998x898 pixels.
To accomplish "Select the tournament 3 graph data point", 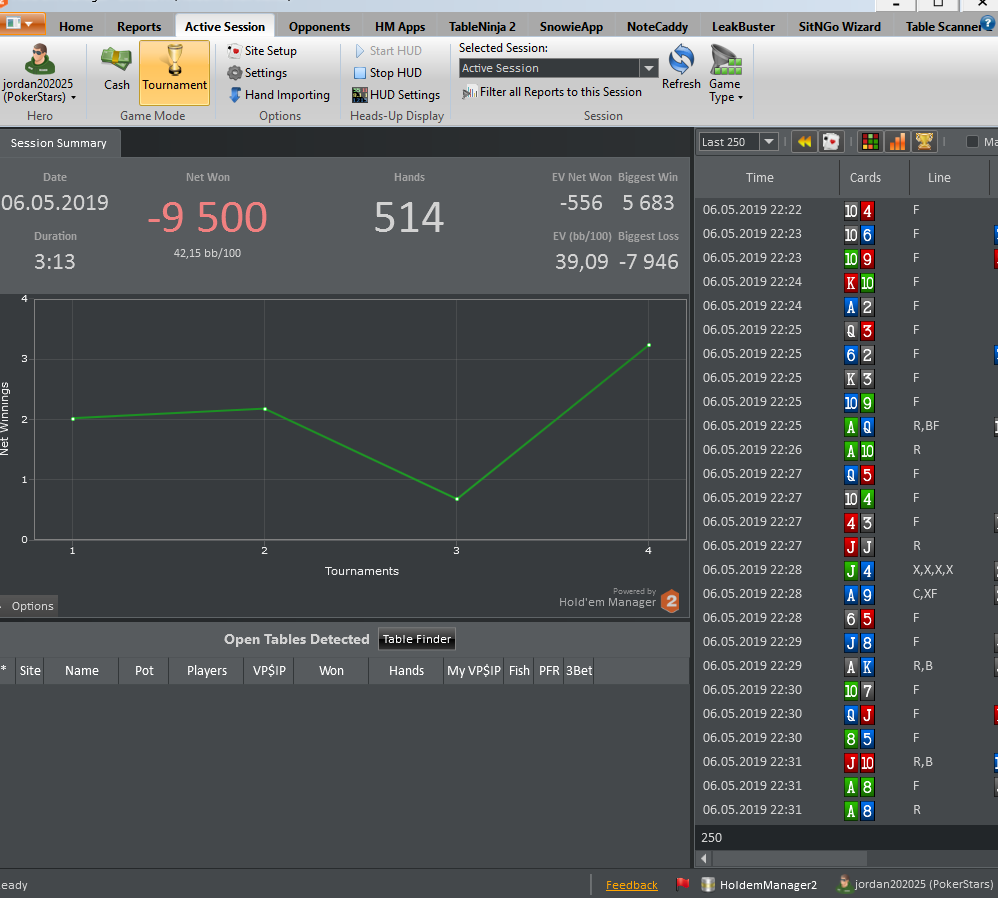I will click(x=457, y=499).
